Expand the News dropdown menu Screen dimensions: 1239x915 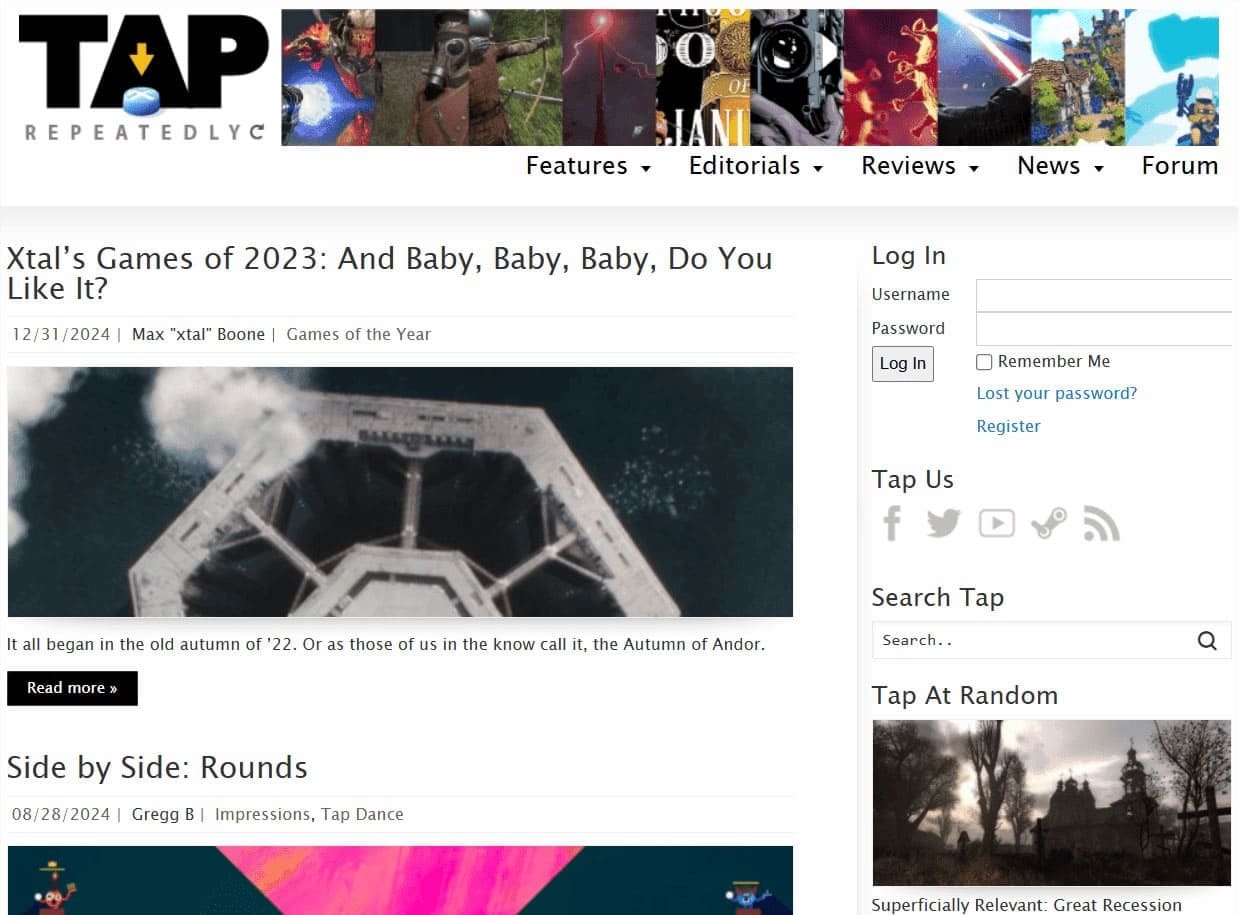pos(1060,166)
